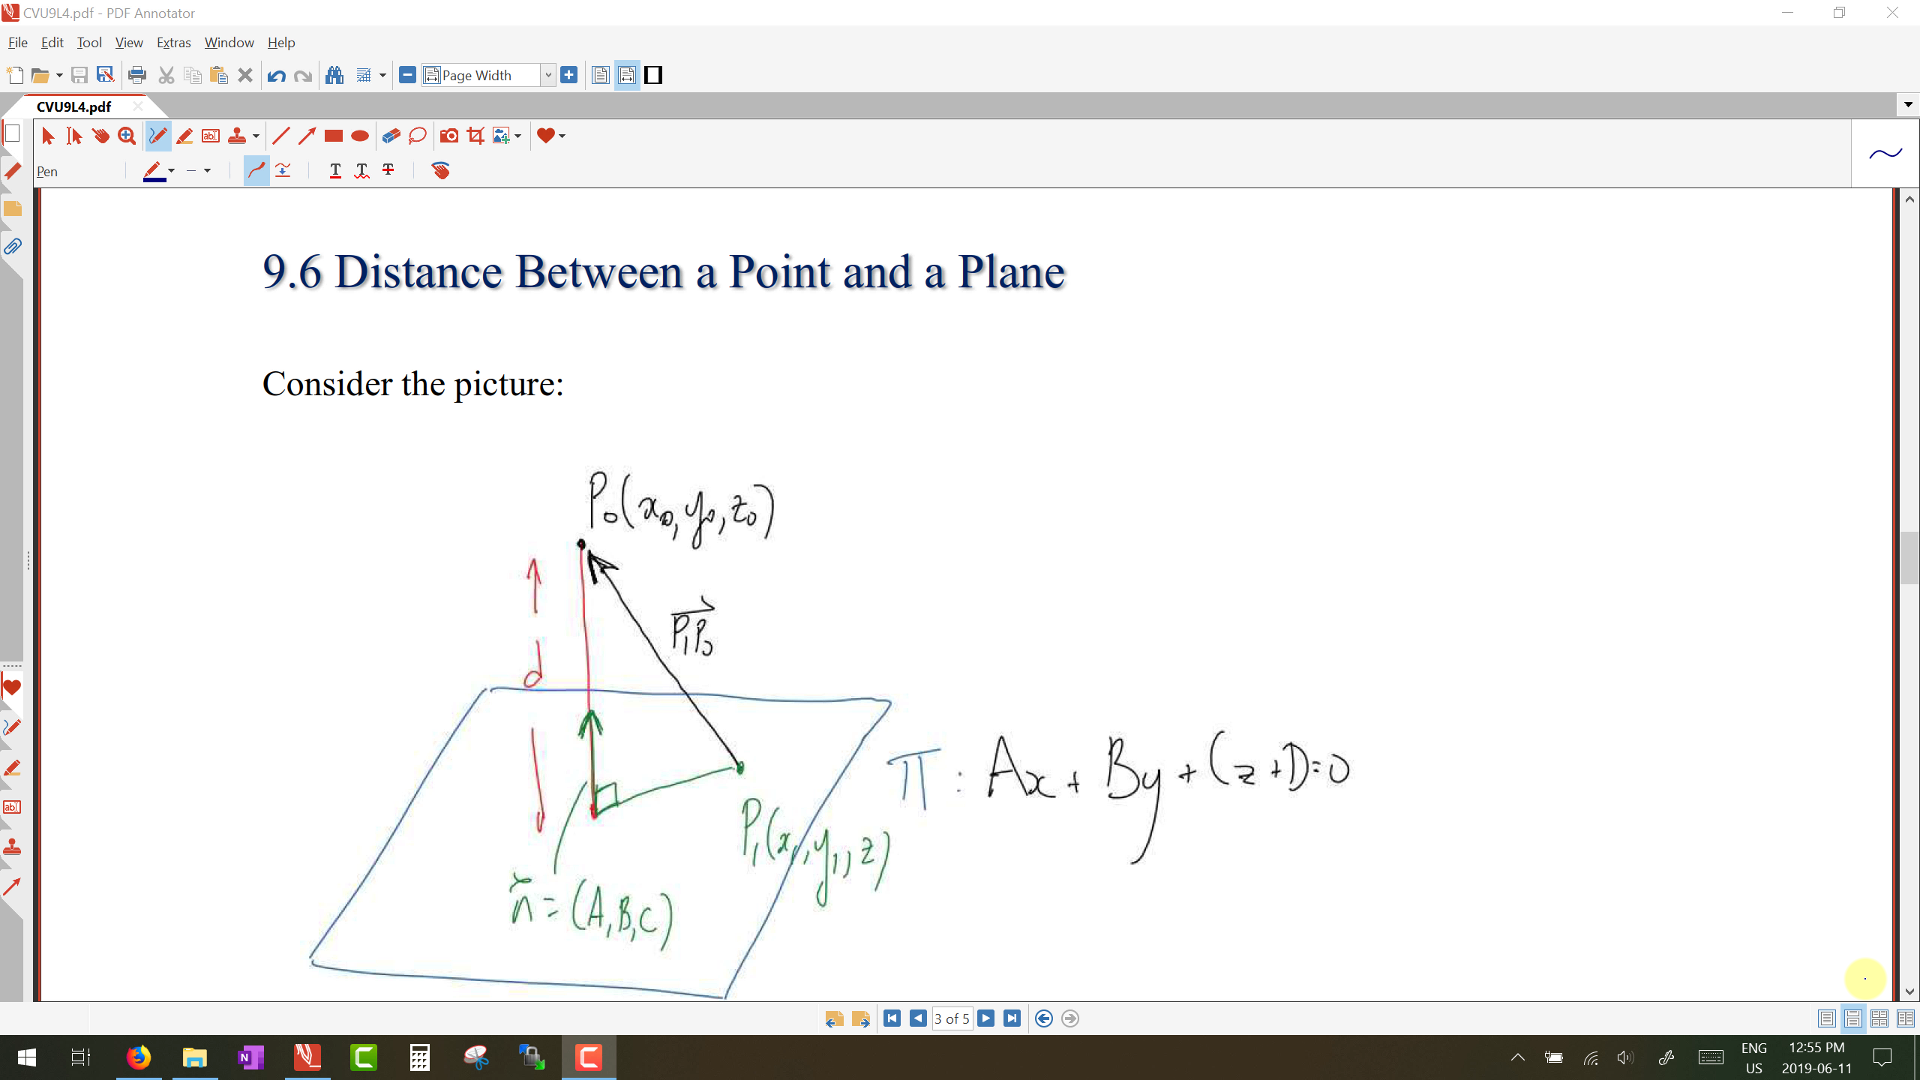
Task: Activate the Pan hand tool
Action: 100,136
